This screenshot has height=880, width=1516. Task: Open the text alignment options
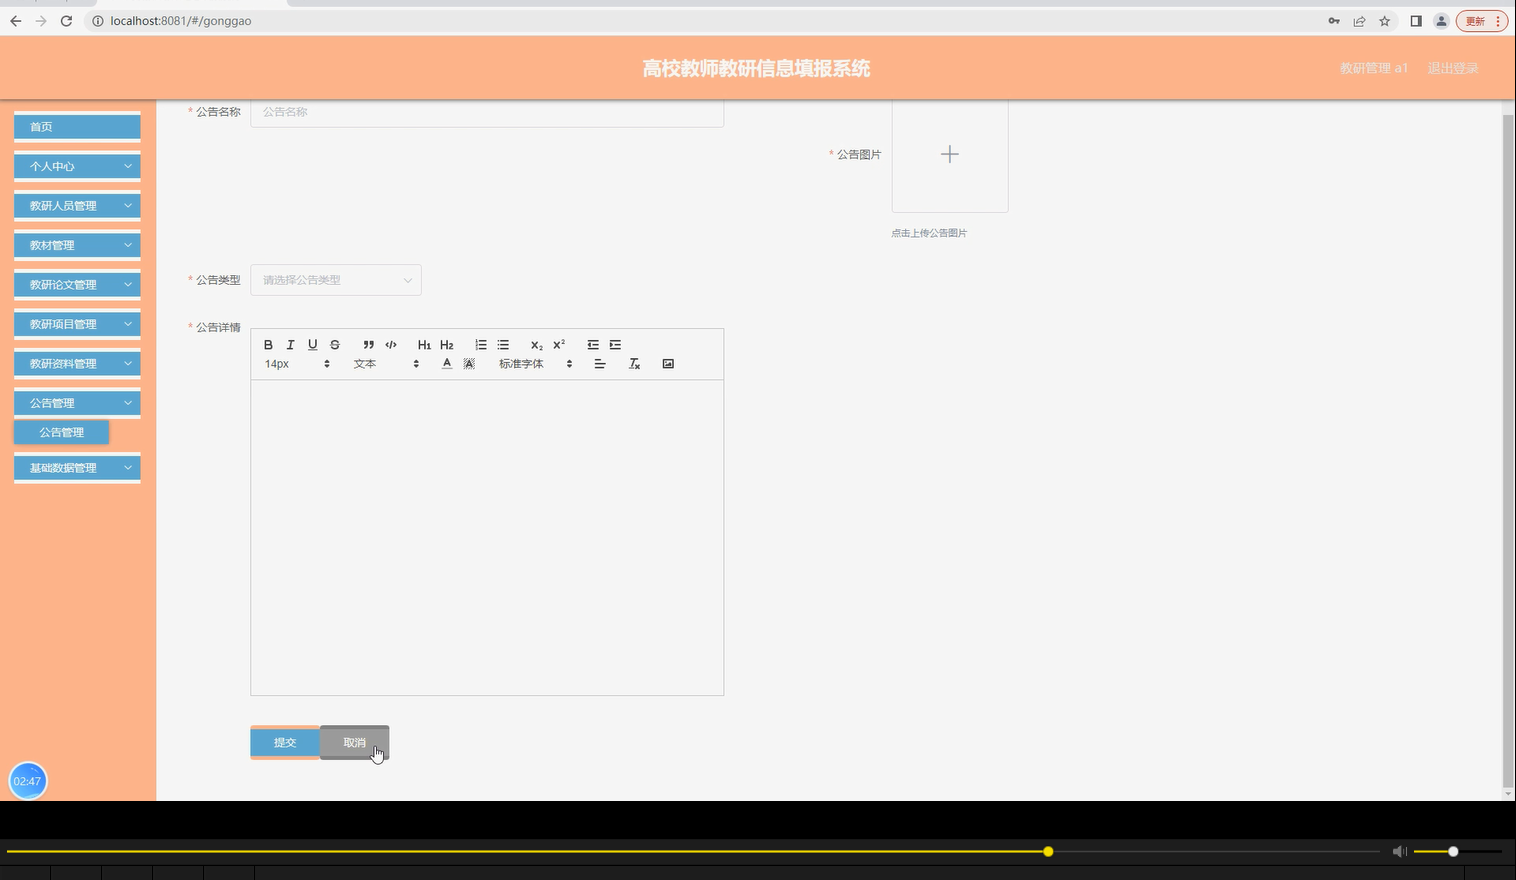click(600, 364)
